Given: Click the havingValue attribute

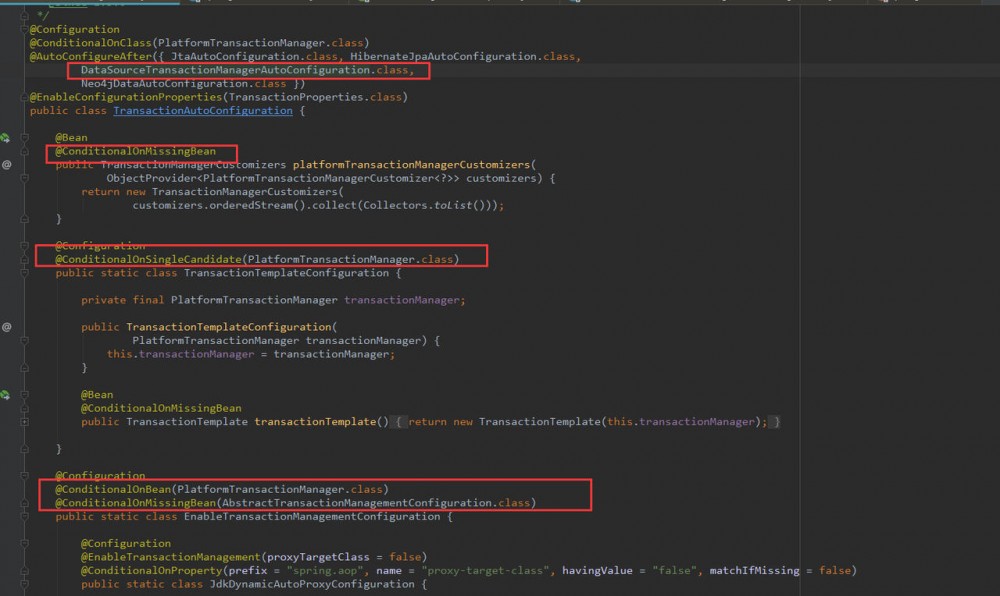Looking at the screenshot, I should [597, 571].
